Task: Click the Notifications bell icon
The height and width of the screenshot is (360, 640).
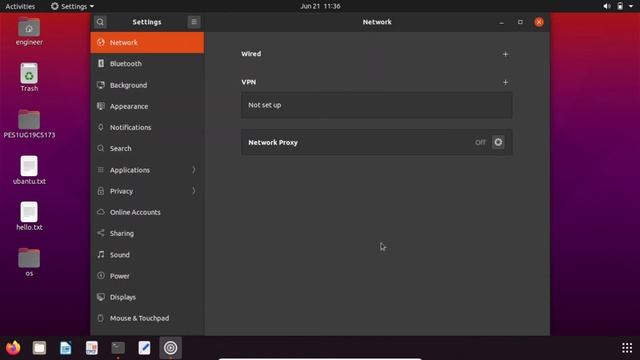Action: pyautogui.click(x=101, y=127)
